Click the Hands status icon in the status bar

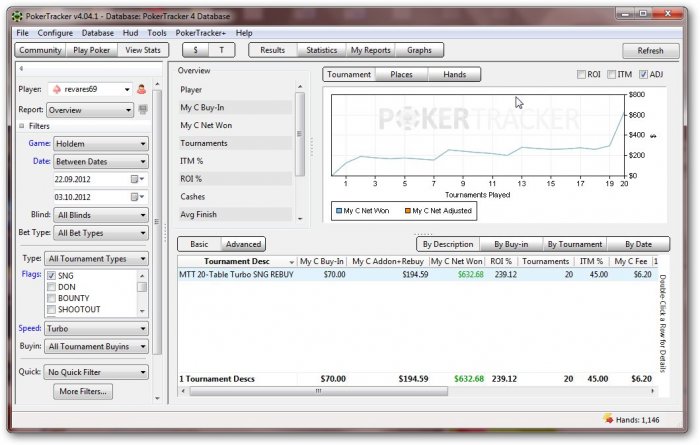click(x=608, y=419)
